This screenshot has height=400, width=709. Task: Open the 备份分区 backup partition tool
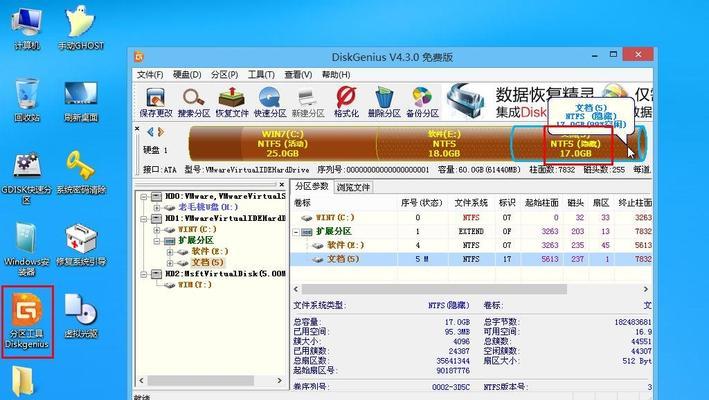[422, 102]
